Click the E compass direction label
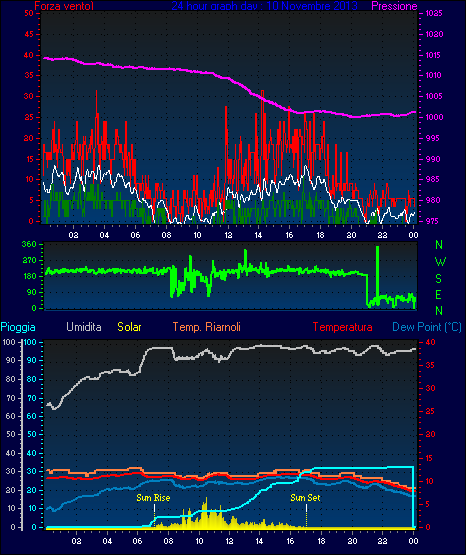The image size is (466, 555). click(x=438, y=294)
